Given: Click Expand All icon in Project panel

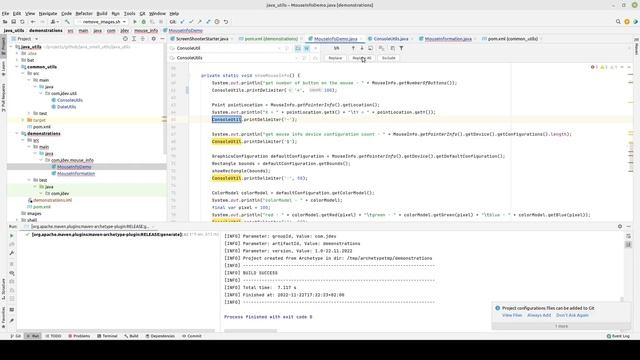Looking at the screenshot, I should pyautogui.click(x=134, y=39).
